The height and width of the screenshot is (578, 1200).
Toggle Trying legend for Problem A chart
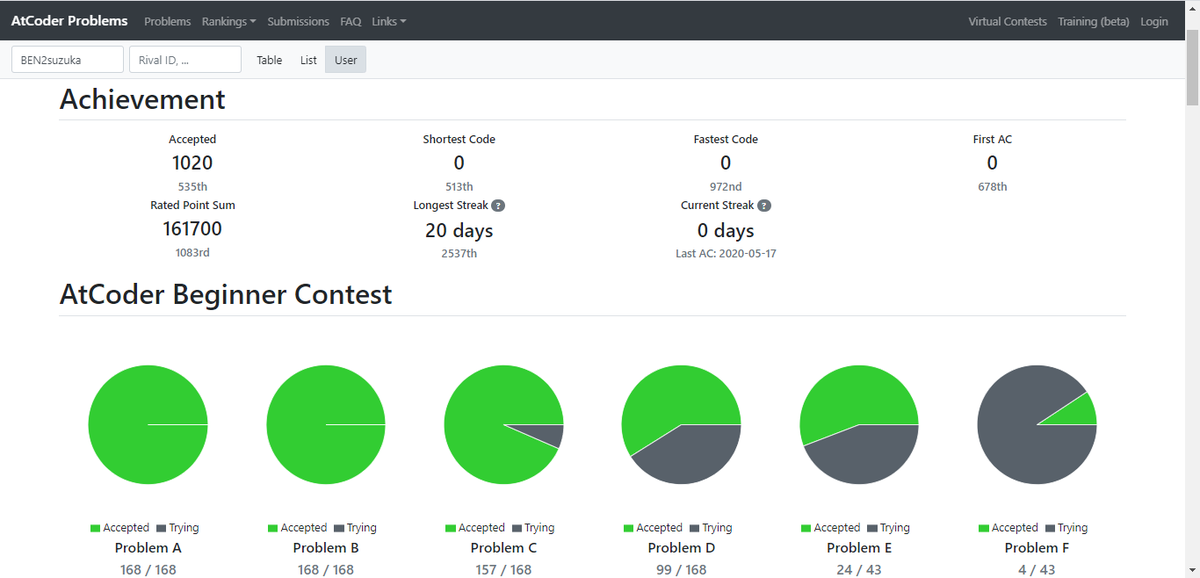177,528
